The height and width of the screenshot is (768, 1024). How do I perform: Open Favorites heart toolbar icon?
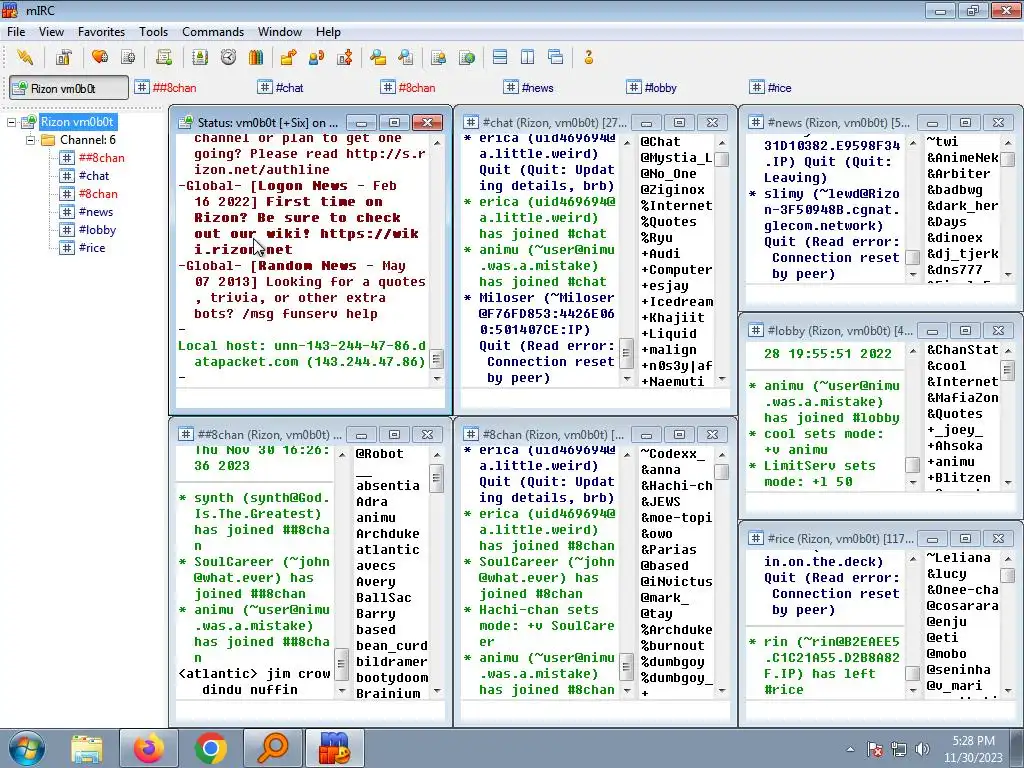(99, 57)
